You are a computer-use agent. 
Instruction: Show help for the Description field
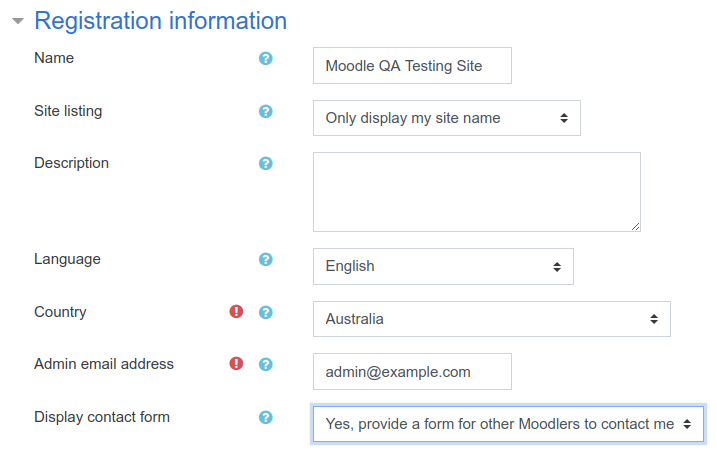pyautogui.click(x=266, y=164)
